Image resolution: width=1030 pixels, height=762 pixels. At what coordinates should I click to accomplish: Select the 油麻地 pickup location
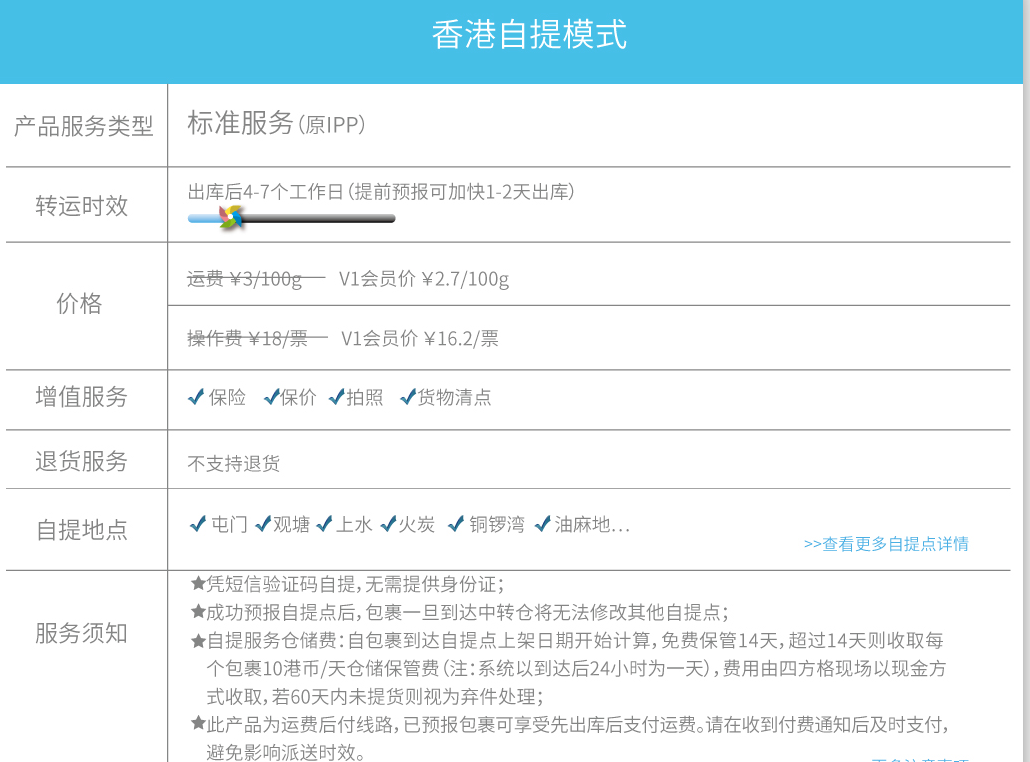(x=591, y=524)
